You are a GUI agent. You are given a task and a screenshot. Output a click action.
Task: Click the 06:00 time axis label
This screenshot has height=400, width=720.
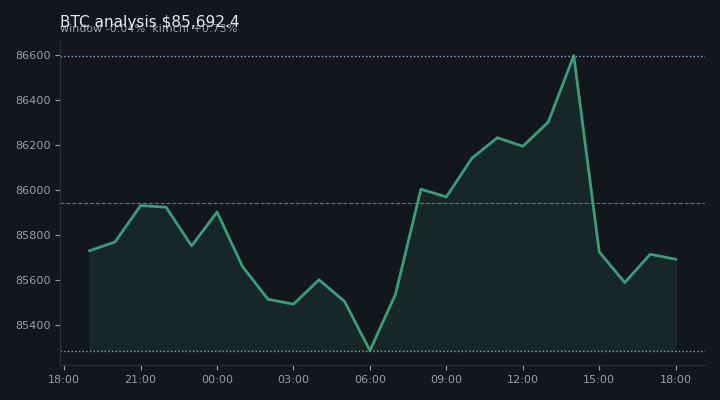(x=370, y=380)
